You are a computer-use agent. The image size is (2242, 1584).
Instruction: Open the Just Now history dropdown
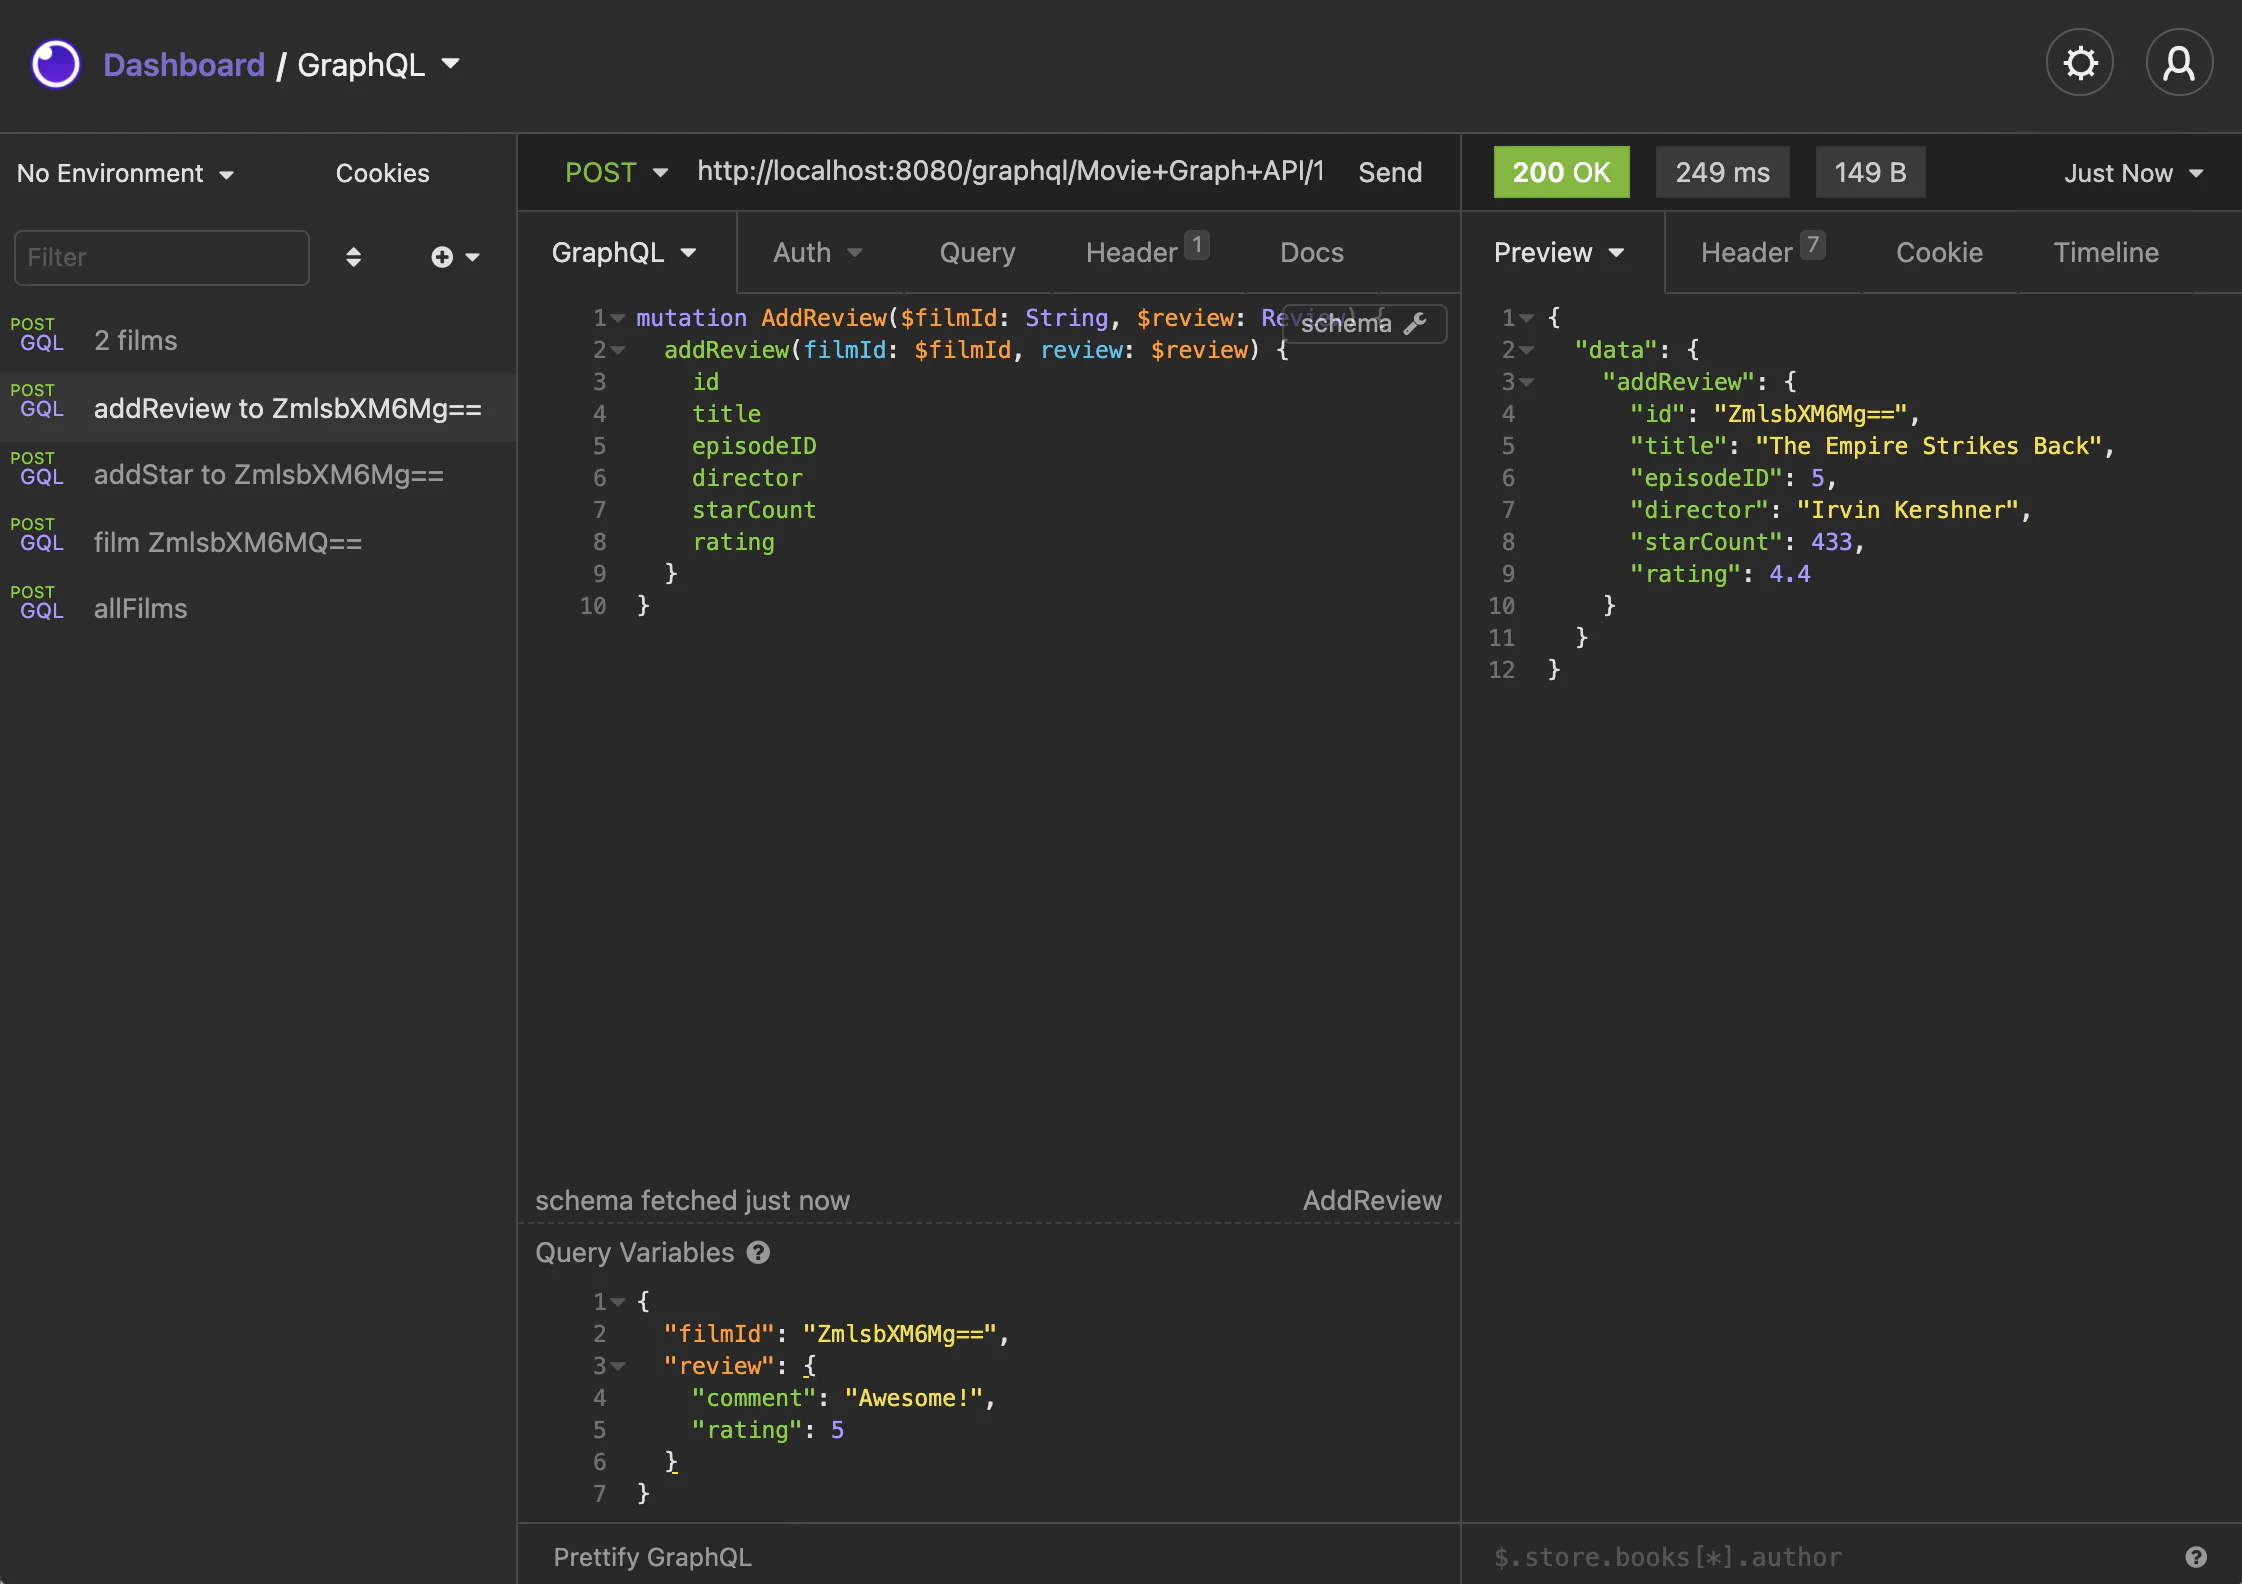pos(2134,173)
